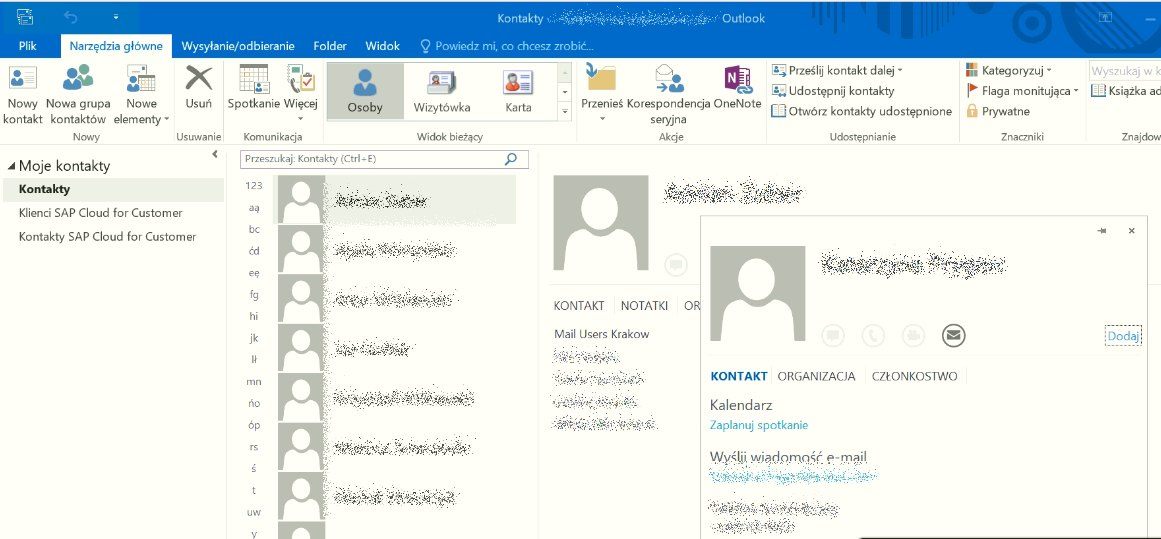Expand the current view gallery
The image size is (1161, 539).
coord(566,111)
